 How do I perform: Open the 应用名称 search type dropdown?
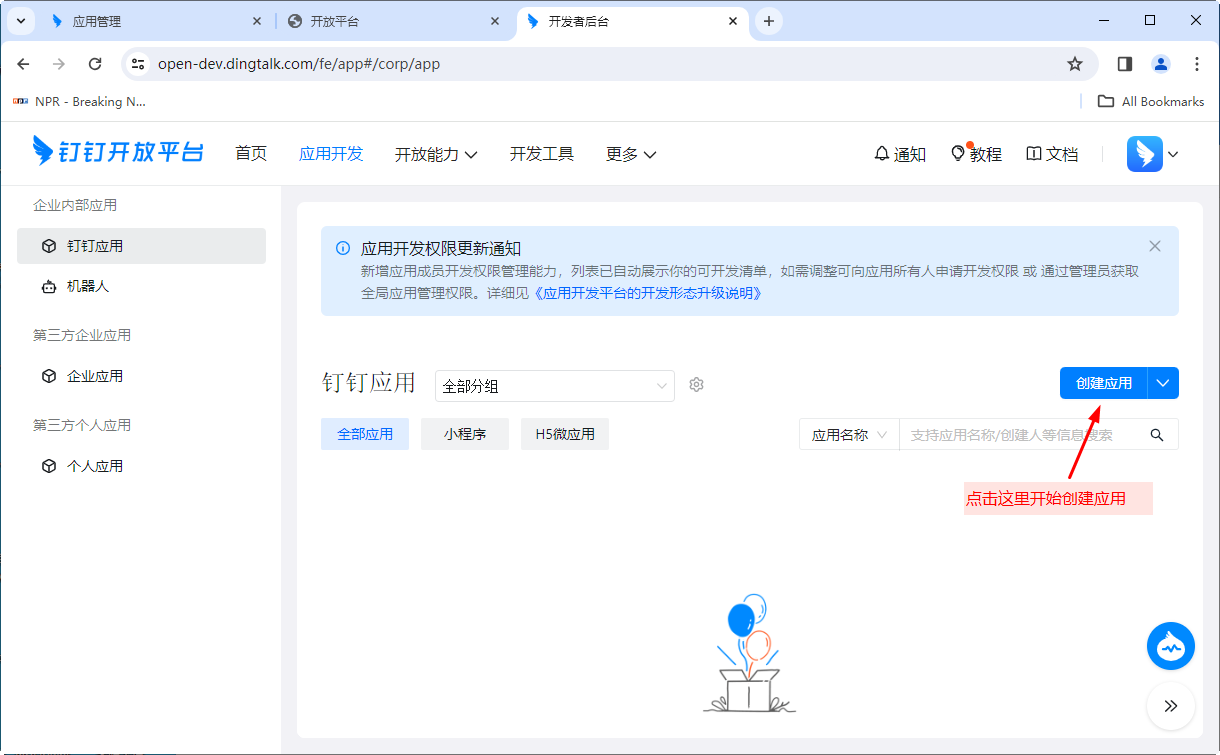(848, 435)
